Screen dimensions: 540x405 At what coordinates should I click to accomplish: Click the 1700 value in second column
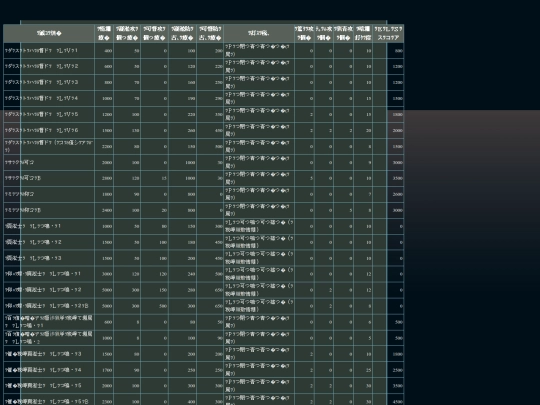(x=104, y=370)
